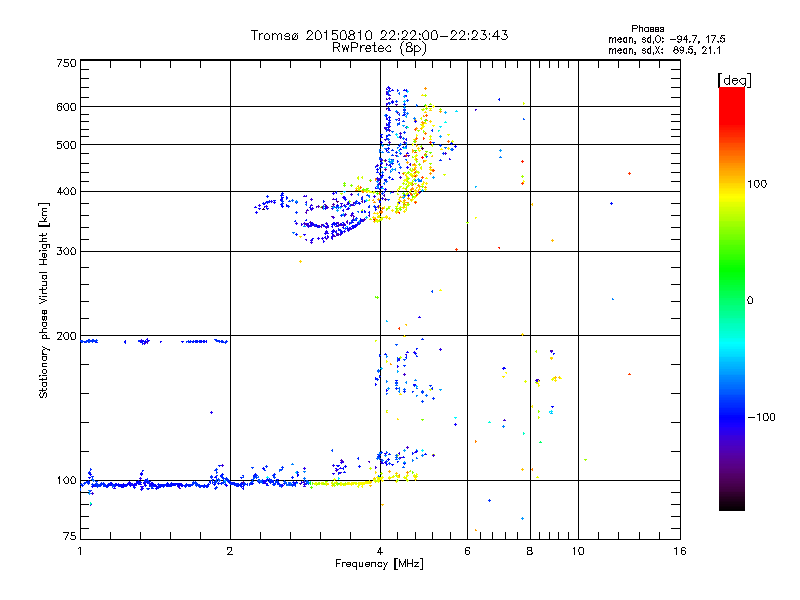Click the '100' colorbar tick label
Viewport: 800px width, 600px height.
[757, 184]
